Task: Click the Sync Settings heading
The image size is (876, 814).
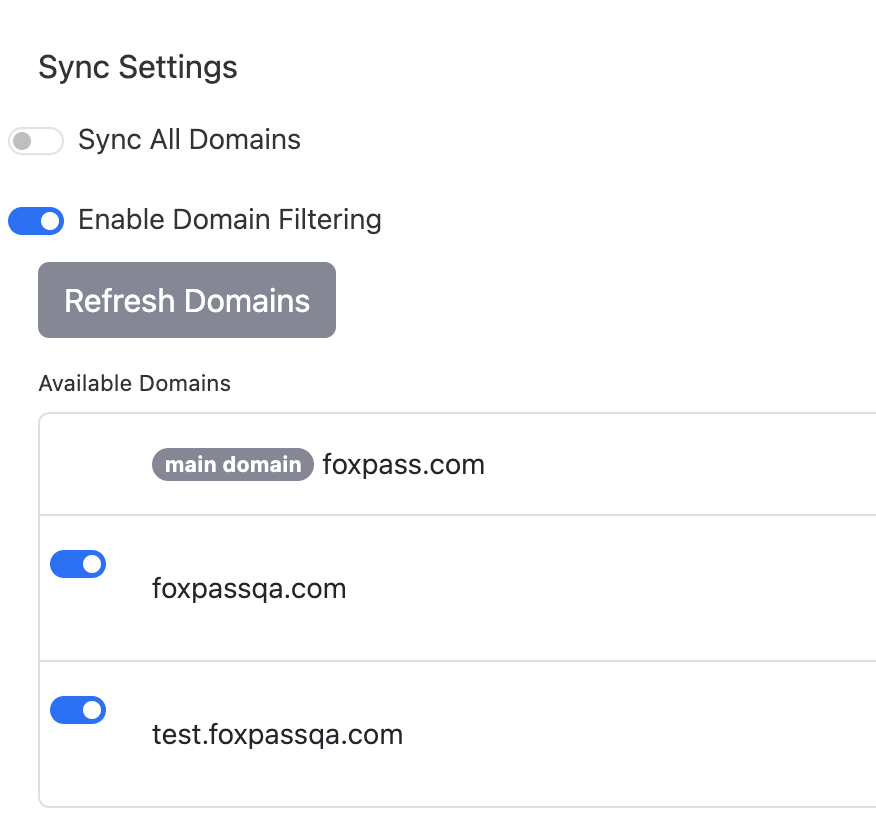Action: [x=138, y=67]
